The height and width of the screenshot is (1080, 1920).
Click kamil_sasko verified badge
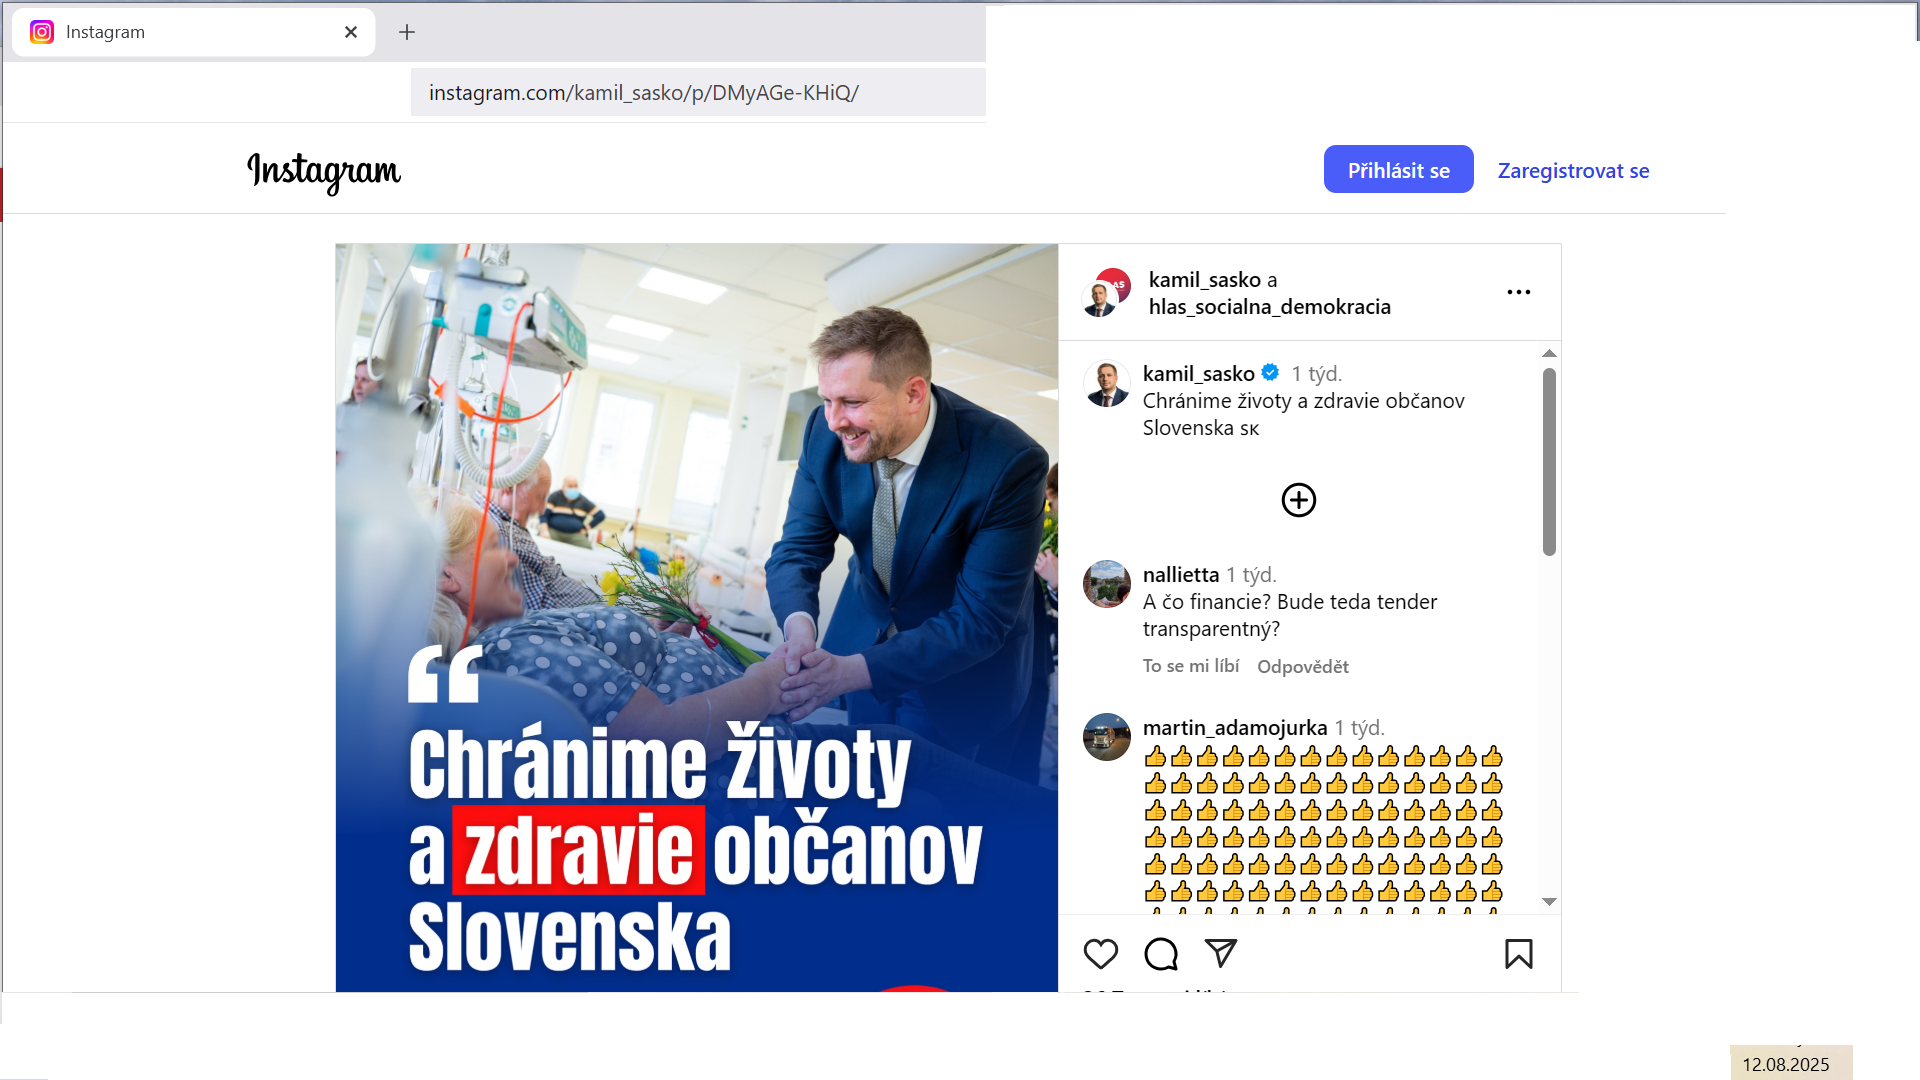click(x=1270, y=373)
